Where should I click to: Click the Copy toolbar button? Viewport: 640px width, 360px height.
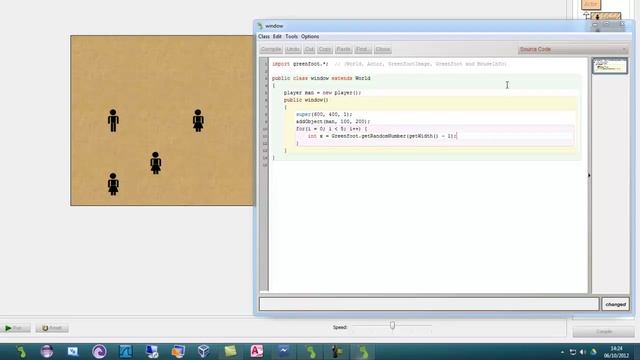324,49
